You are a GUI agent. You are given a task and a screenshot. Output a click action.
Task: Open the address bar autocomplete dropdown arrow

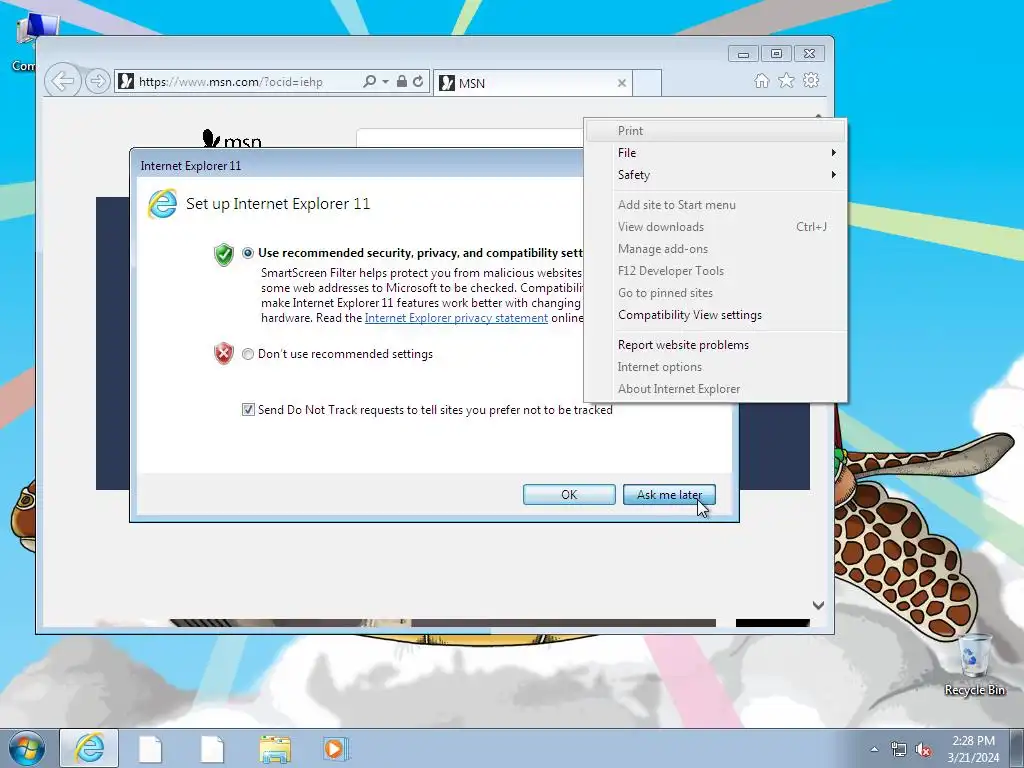click(385, 82)
